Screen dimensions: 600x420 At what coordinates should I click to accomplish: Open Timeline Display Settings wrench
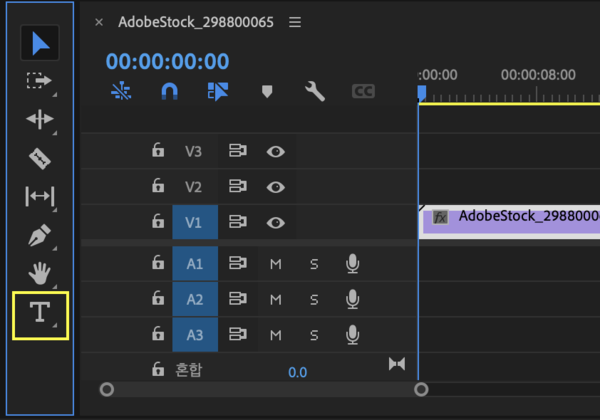pos(314,92)
